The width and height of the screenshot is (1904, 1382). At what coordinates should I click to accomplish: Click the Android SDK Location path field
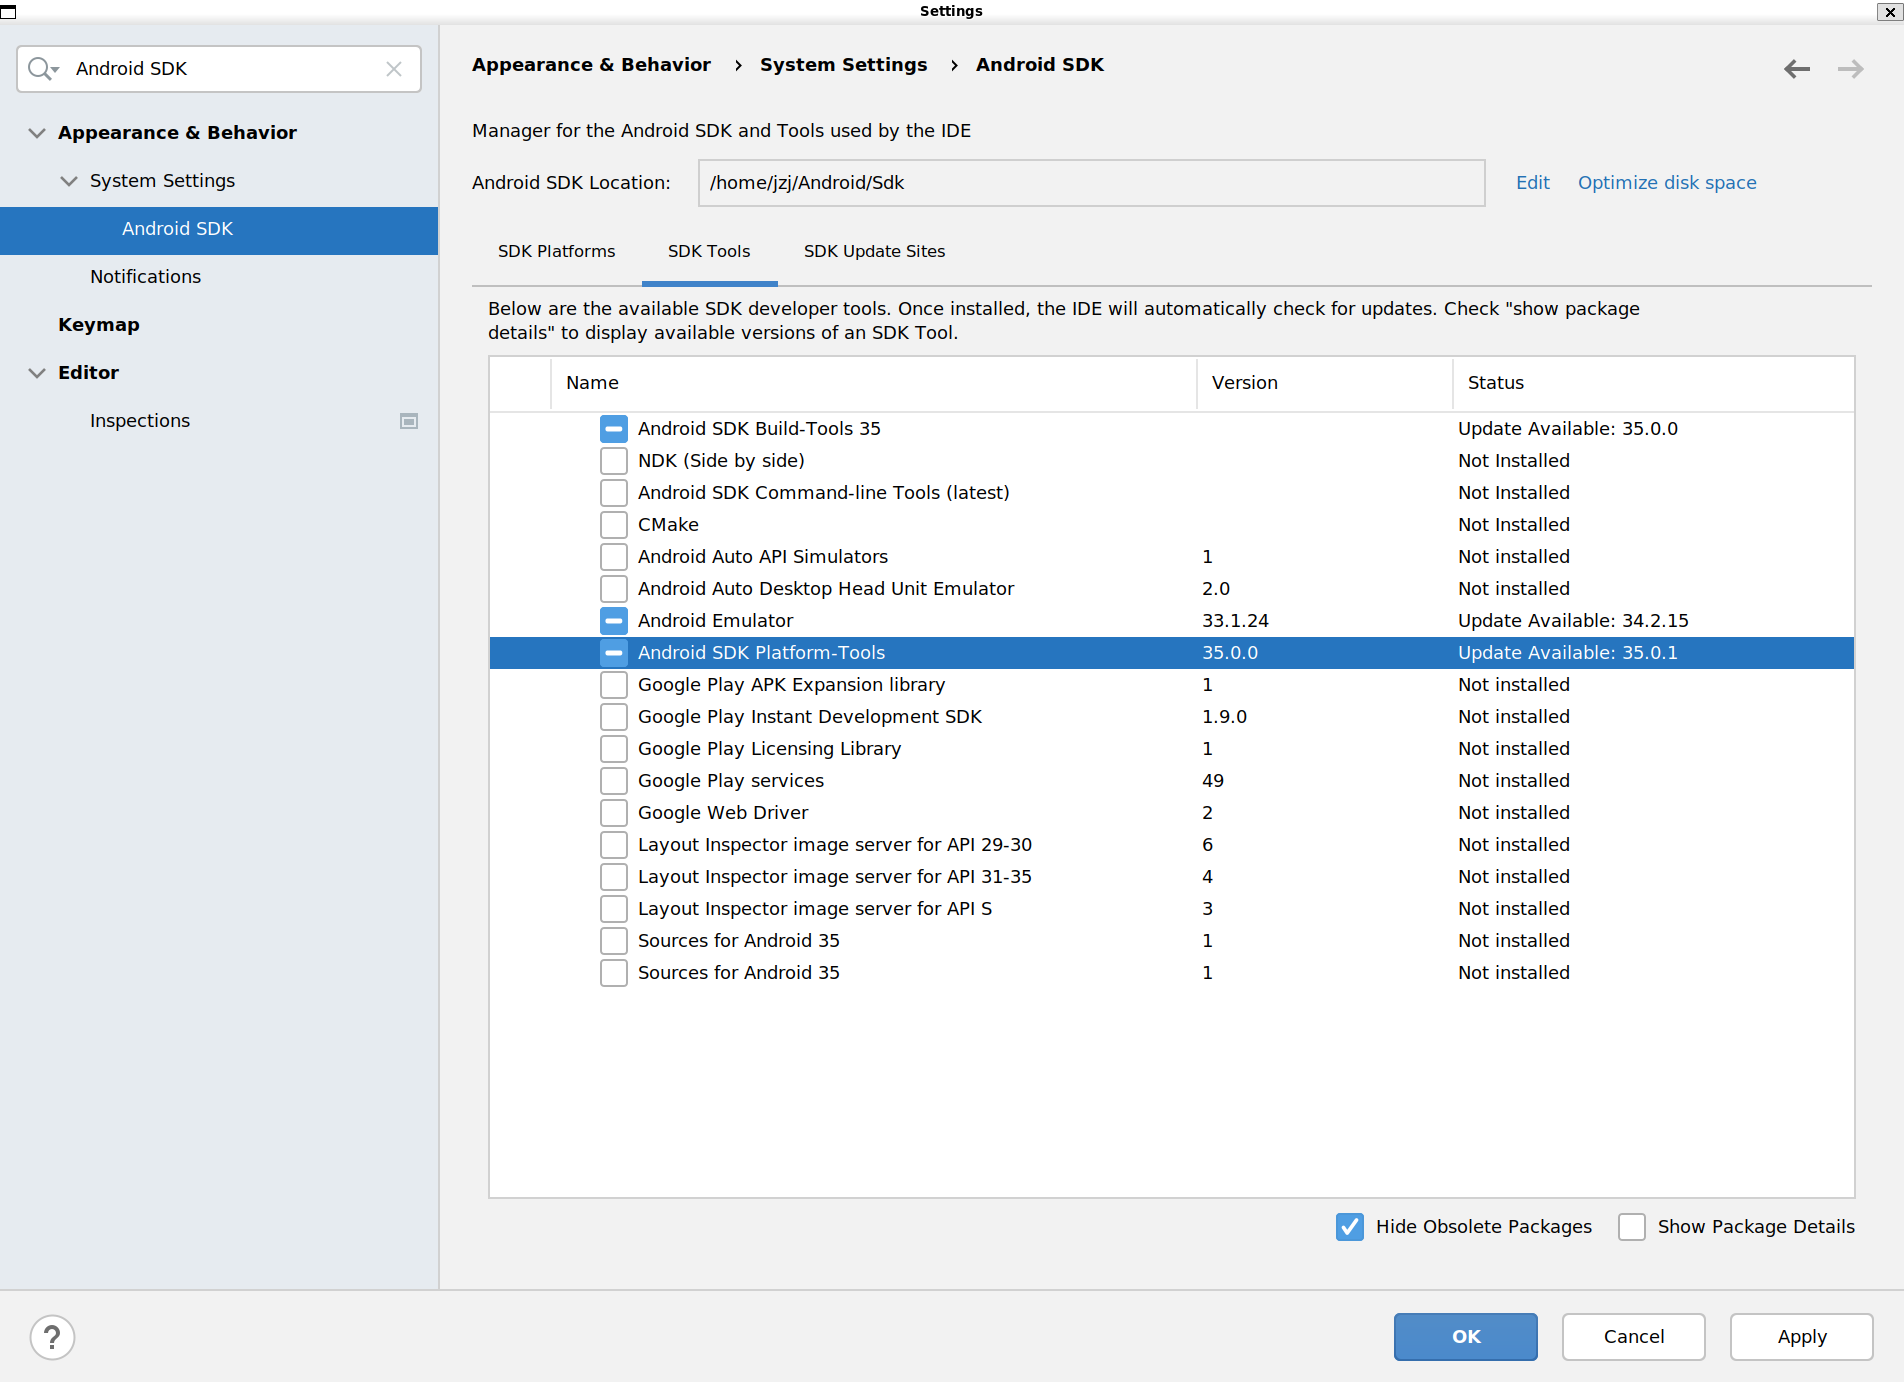(1090, 183)
